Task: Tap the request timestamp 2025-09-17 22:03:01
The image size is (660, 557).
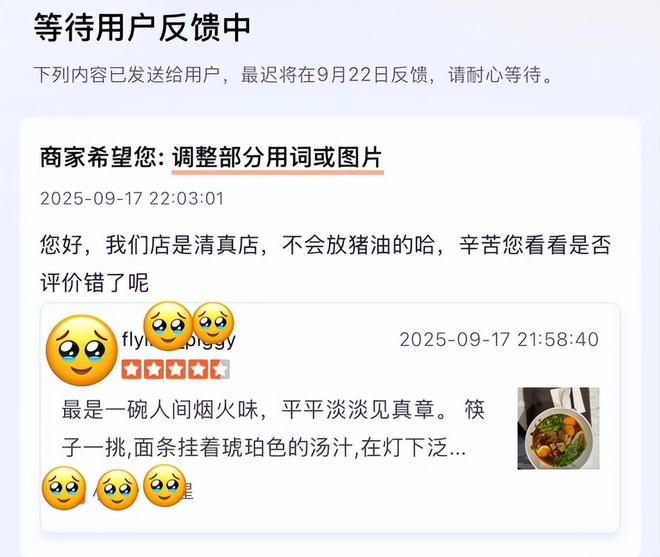Action: click(132, 199)
